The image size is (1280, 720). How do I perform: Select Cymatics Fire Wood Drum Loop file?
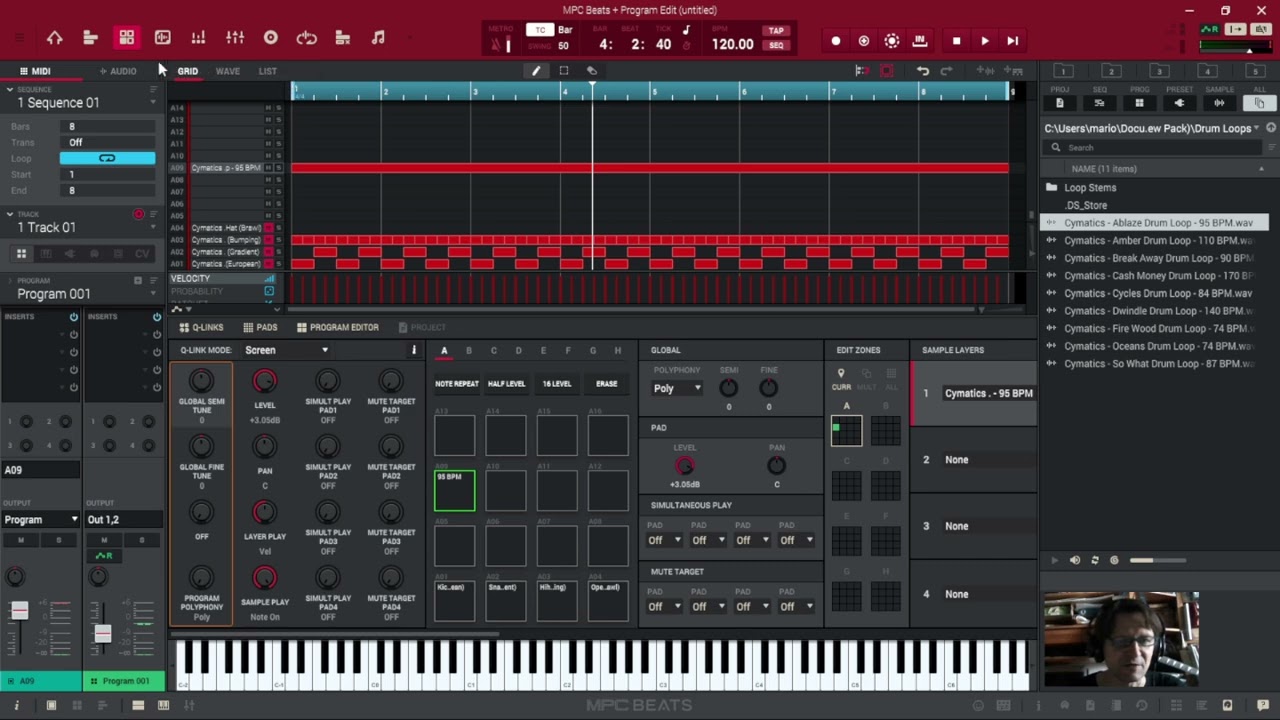pyautogui.click(x=1155, y=328)
